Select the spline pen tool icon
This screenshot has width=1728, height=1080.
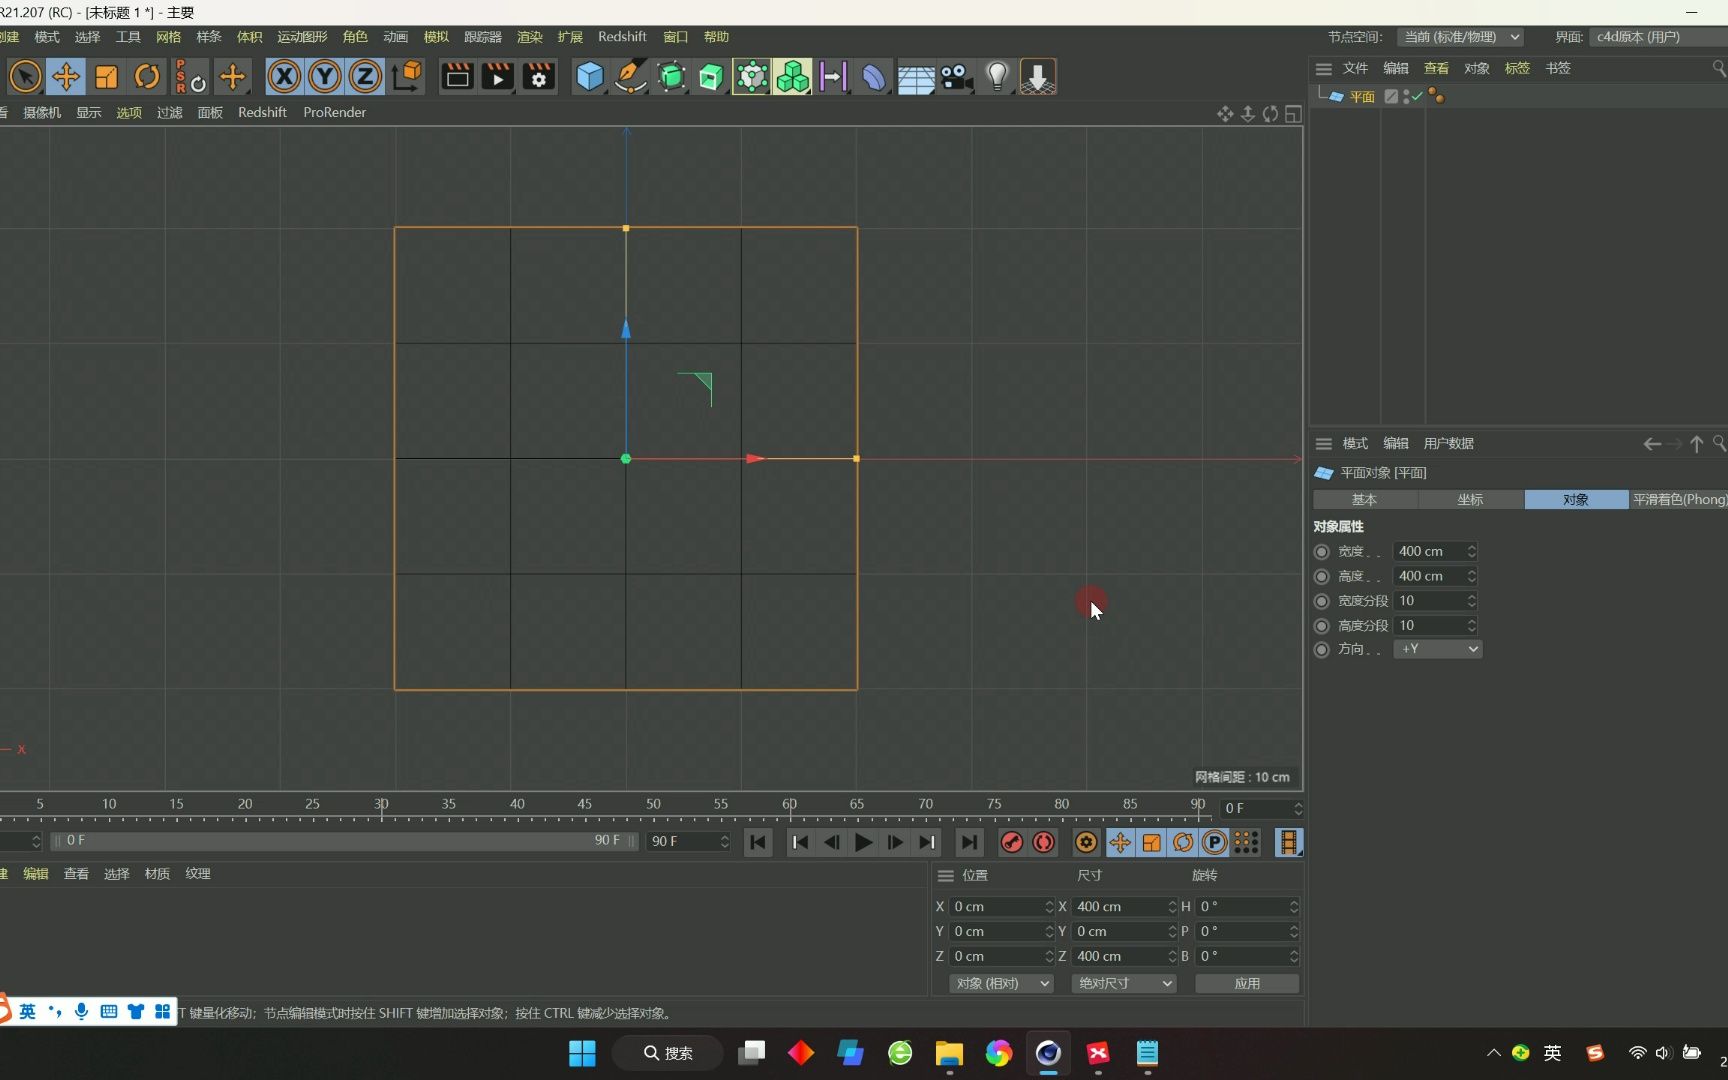point(630,76)
